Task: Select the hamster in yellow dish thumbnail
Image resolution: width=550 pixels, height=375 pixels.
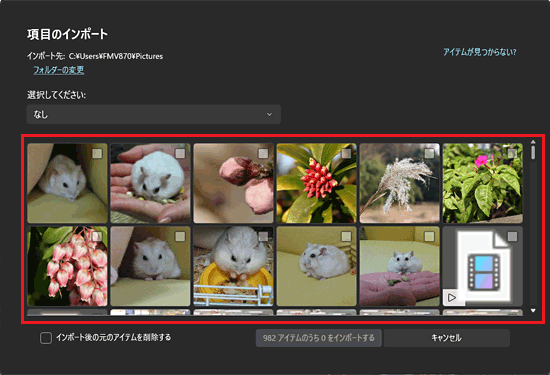Action: [233, 266]
